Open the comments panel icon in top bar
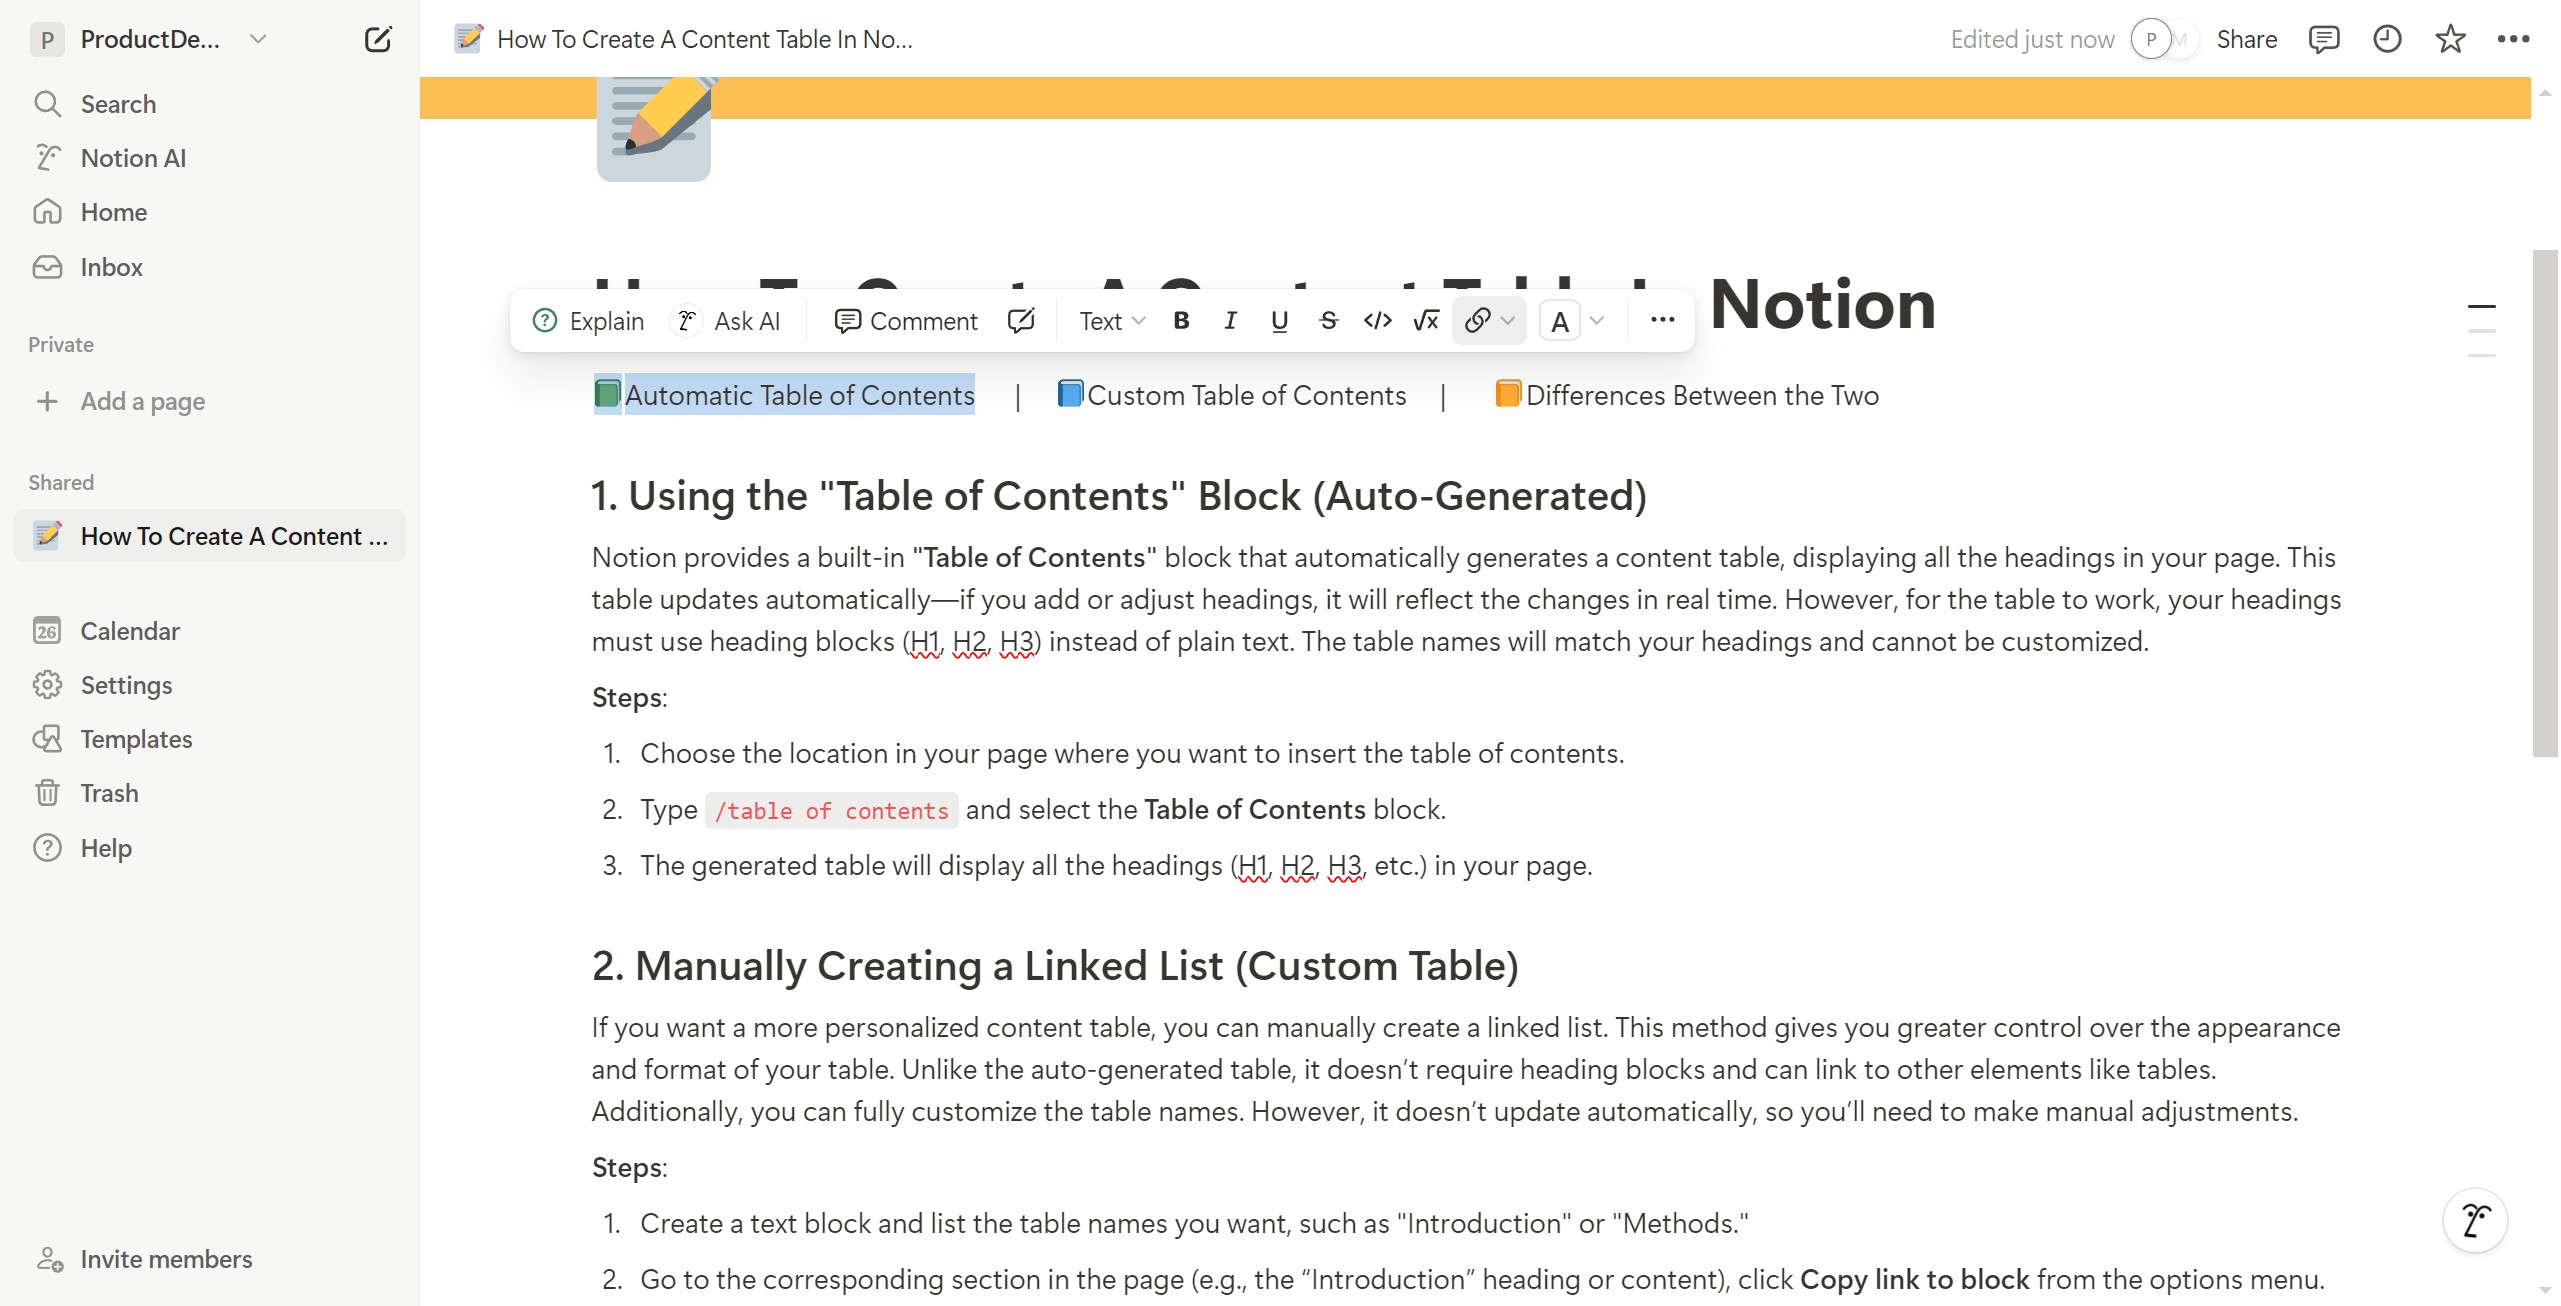2561x1306 pixels. point(2323,40)
